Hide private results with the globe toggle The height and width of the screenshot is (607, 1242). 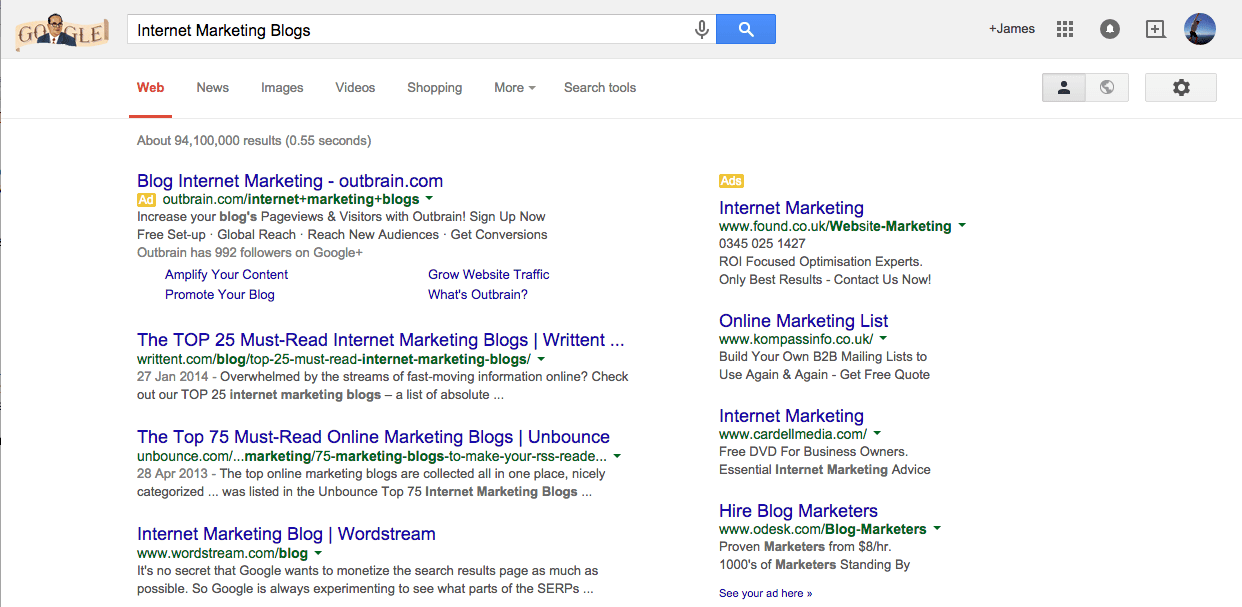(x=1107, y=87)
